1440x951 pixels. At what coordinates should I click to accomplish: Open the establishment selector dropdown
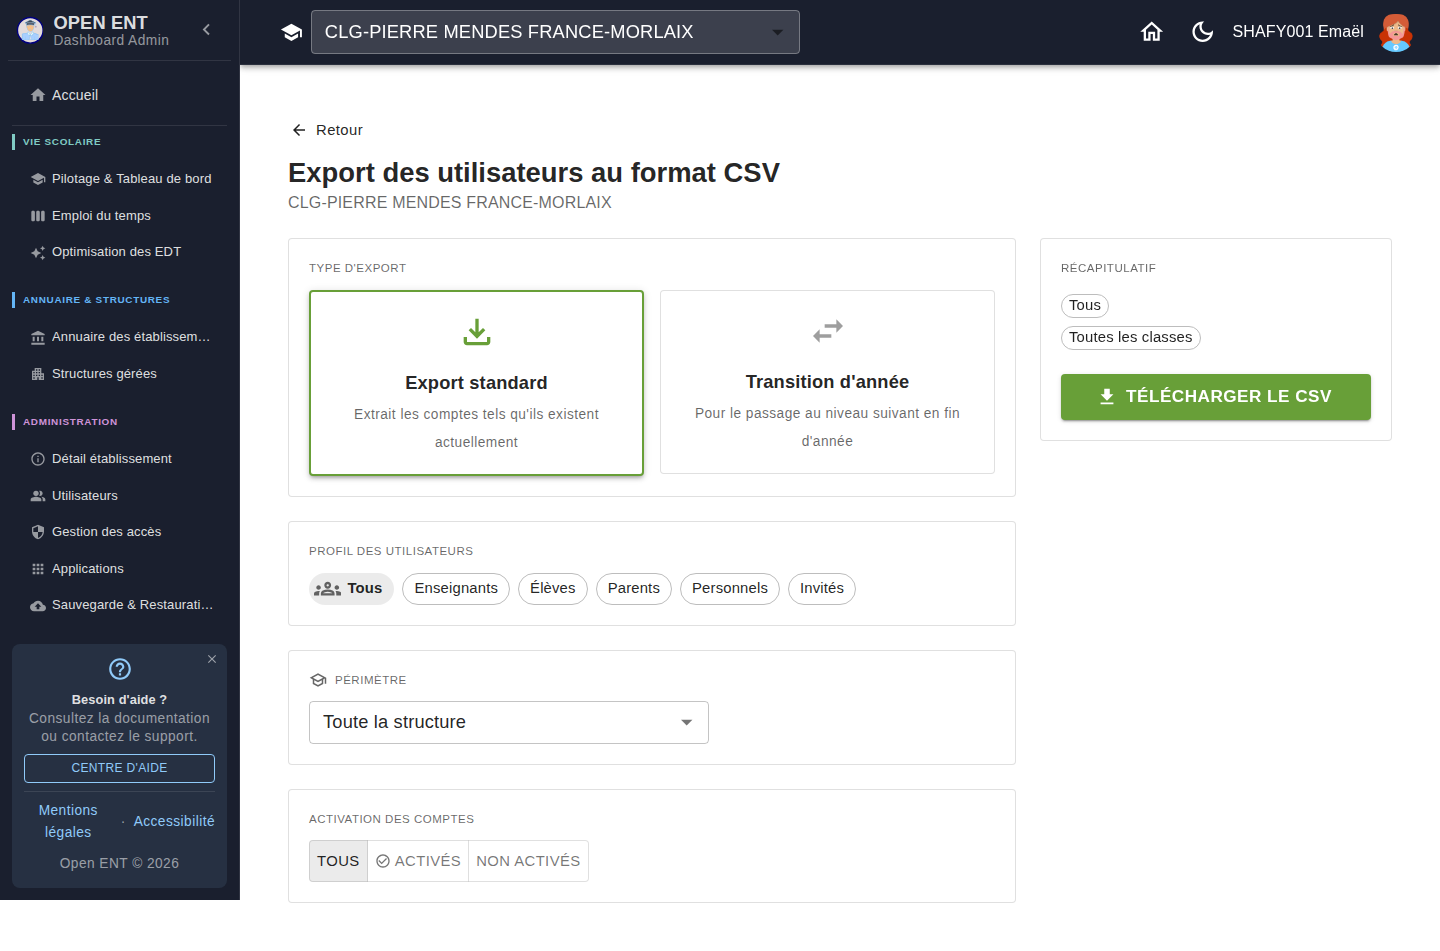(555, 32)
